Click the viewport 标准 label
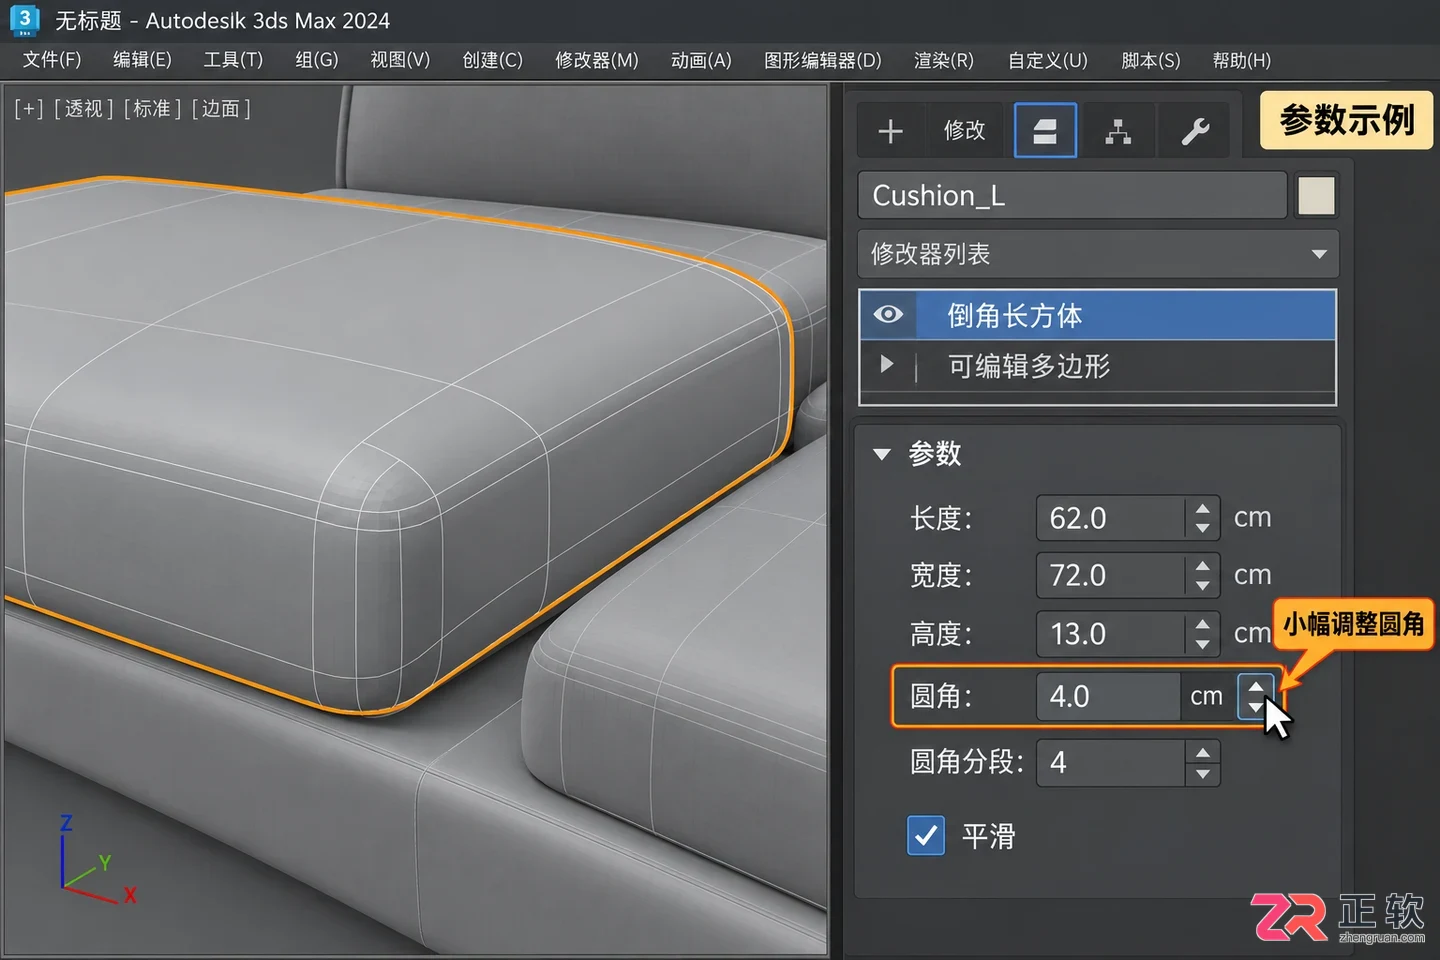1440x960 pixels. [x=152, y=108]
